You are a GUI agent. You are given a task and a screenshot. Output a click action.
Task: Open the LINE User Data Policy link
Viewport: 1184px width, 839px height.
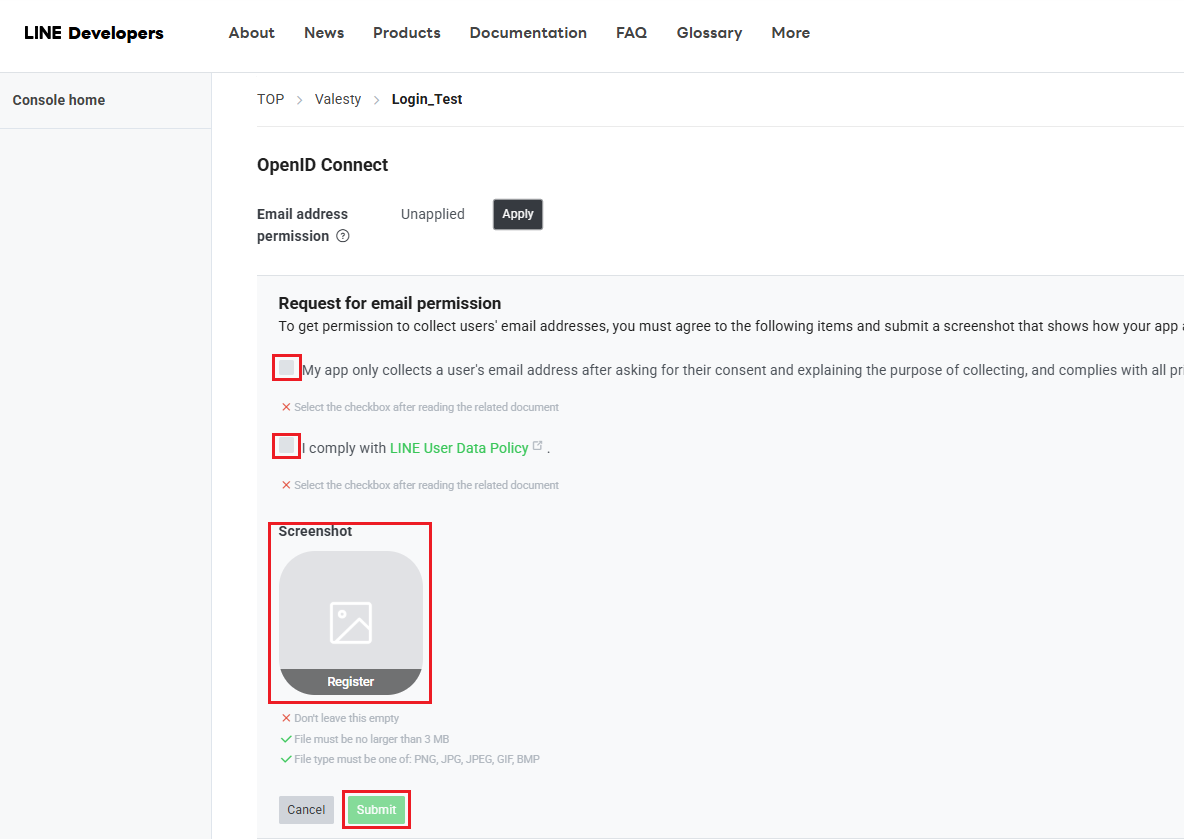tap(458, 448)
